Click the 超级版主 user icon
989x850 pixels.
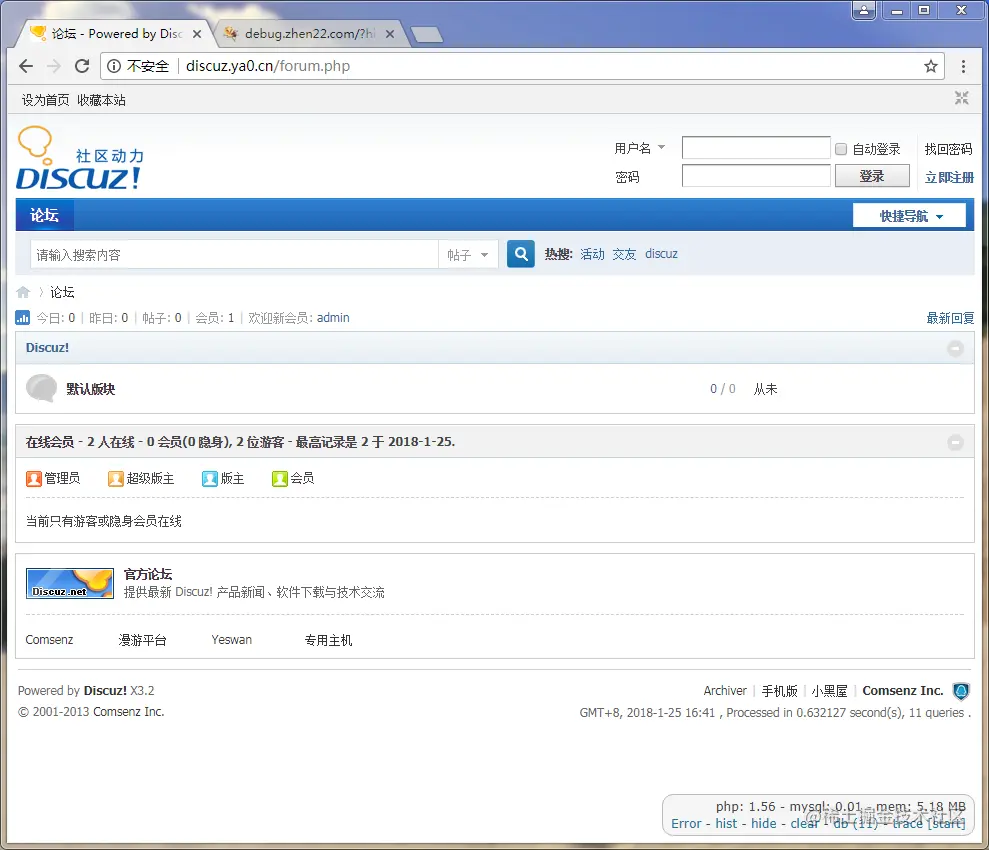coord(115,479)
